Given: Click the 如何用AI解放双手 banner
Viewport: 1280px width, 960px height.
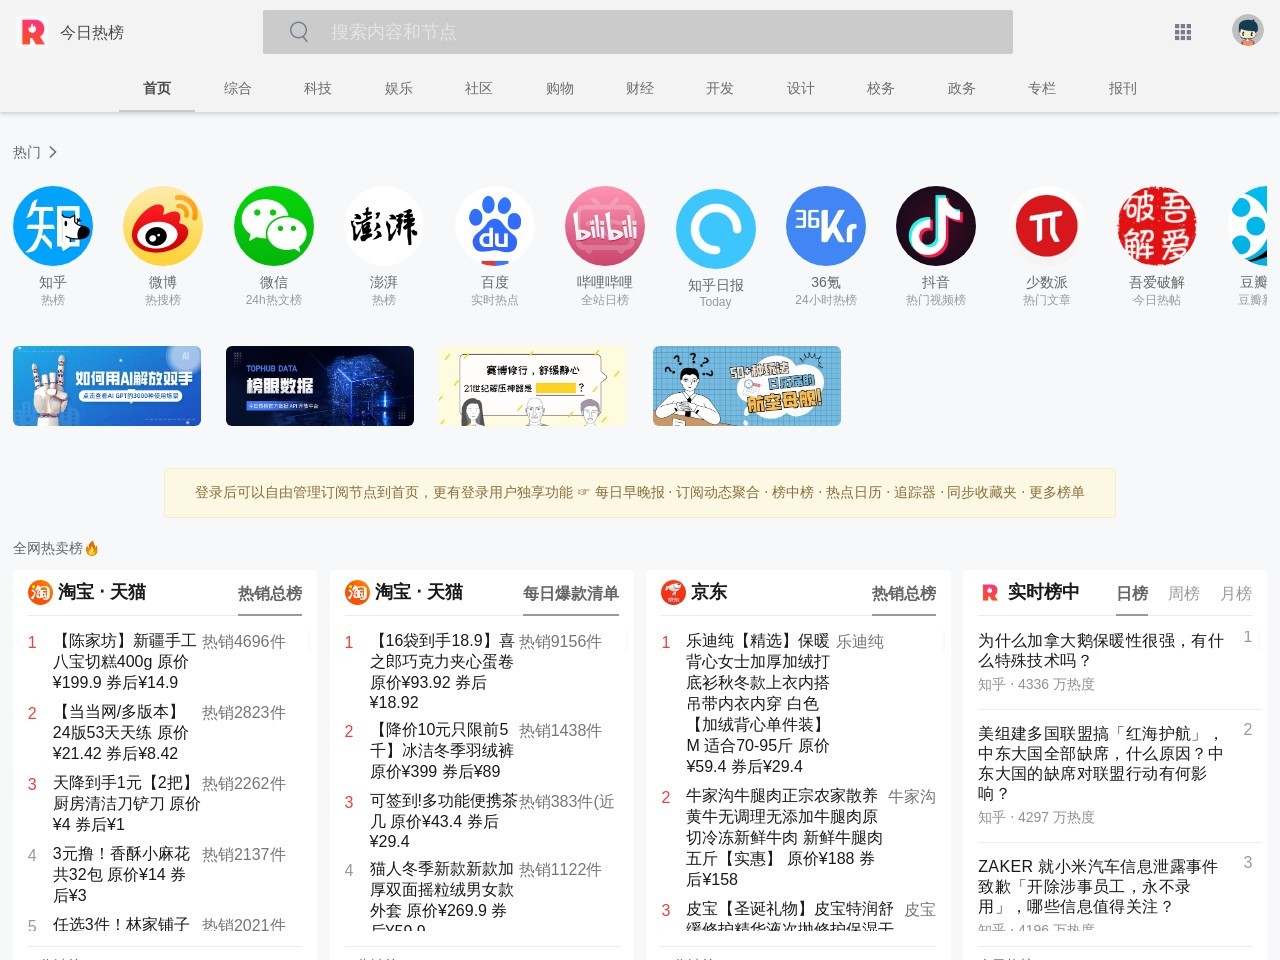Looking at the screenshot, I should [107, 386].
